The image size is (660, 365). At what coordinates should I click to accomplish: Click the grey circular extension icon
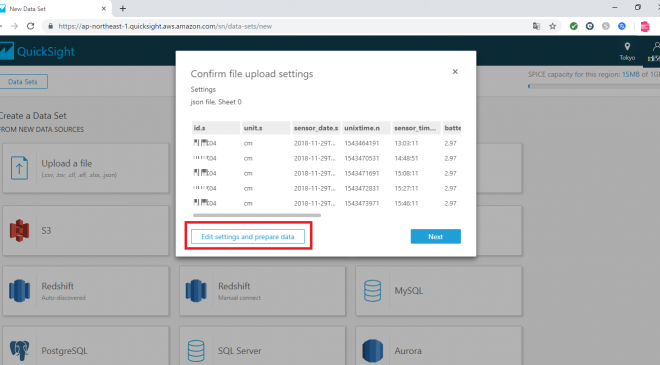(606, 26)
